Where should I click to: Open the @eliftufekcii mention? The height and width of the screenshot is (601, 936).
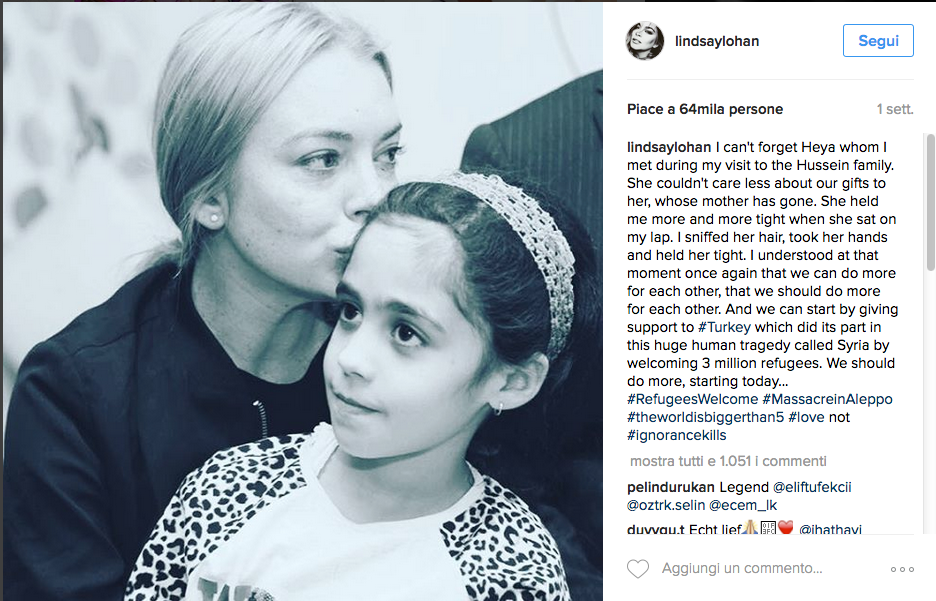click(x=812, y=487)
